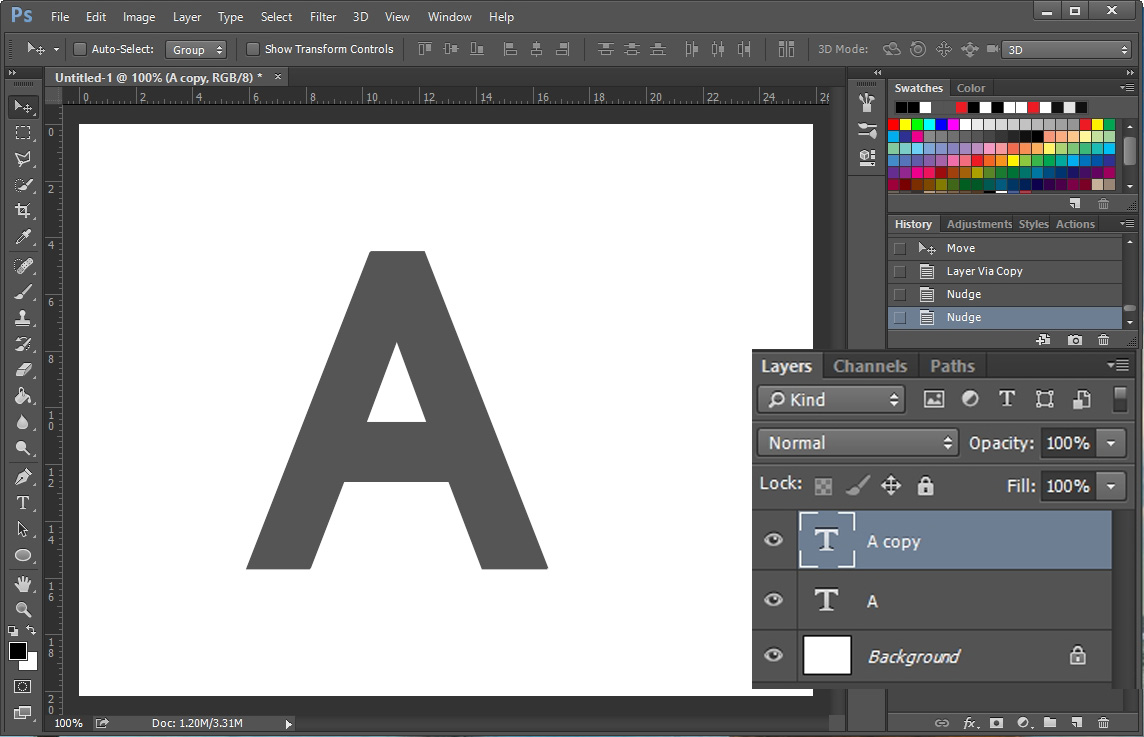Hide the Background layer
1144x737 pixels.
click(x=773, y=655)
